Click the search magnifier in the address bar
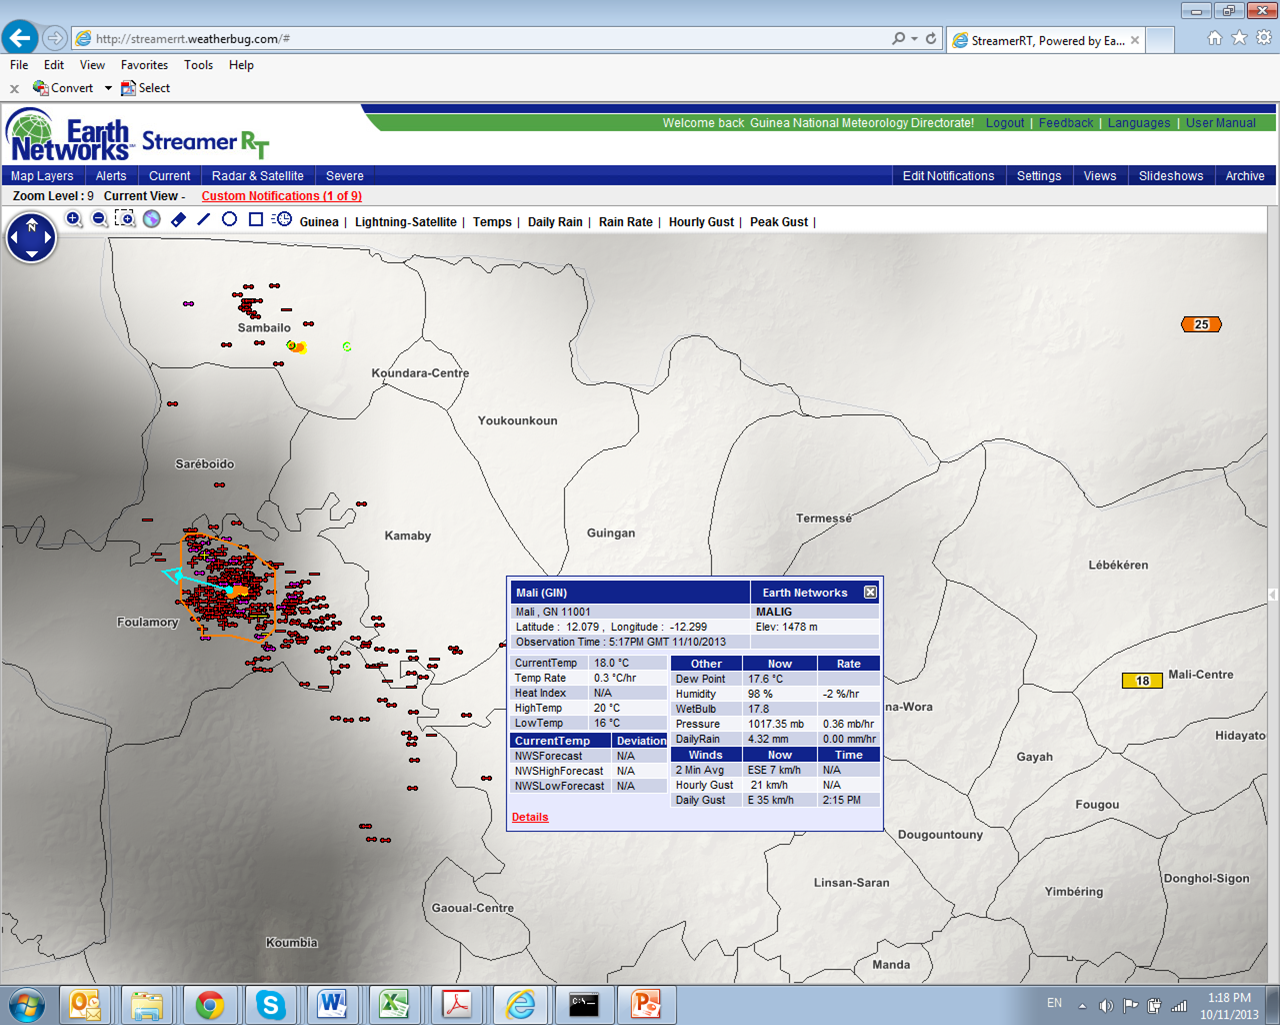 coord(899,38)
